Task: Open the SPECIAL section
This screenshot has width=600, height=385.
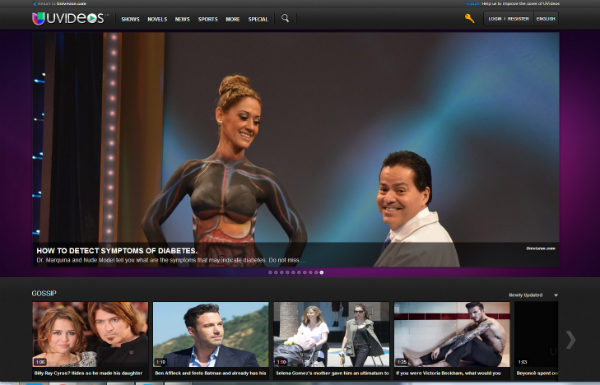Action: [258, 19]
